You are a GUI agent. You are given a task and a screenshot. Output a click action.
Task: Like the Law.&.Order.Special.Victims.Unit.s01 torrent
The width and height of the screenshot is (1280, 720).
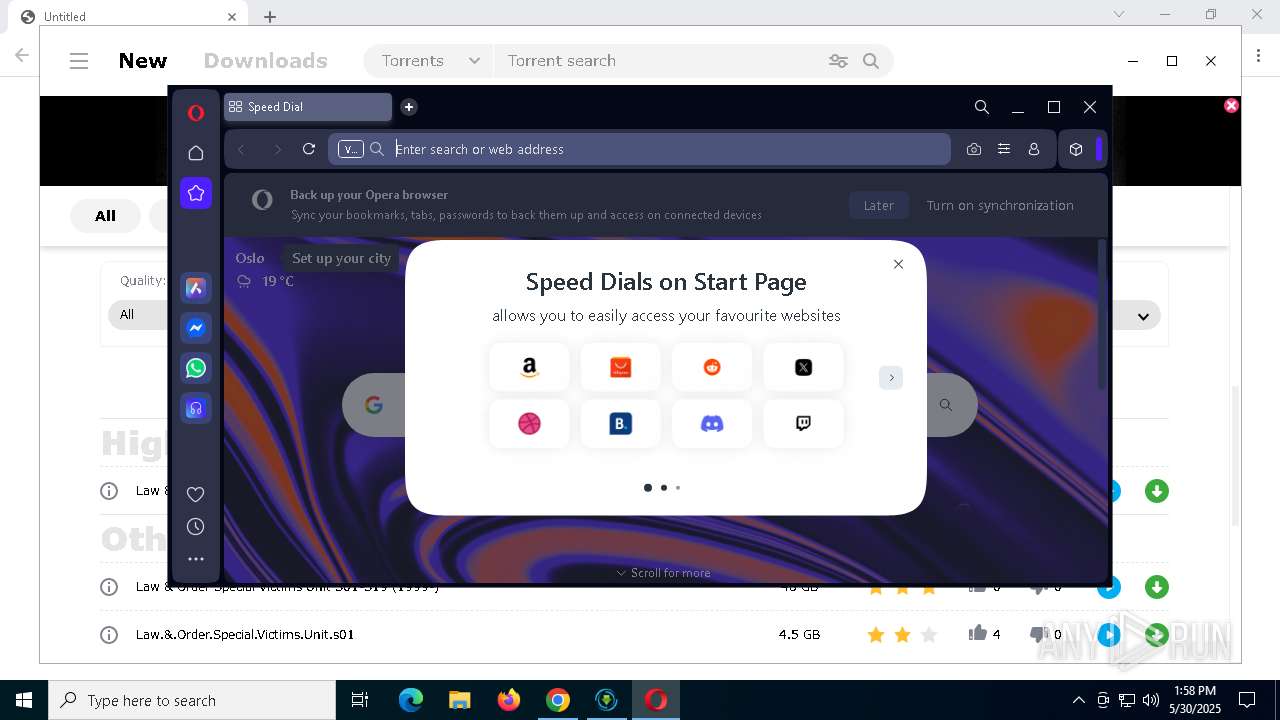tap(978, 633)
